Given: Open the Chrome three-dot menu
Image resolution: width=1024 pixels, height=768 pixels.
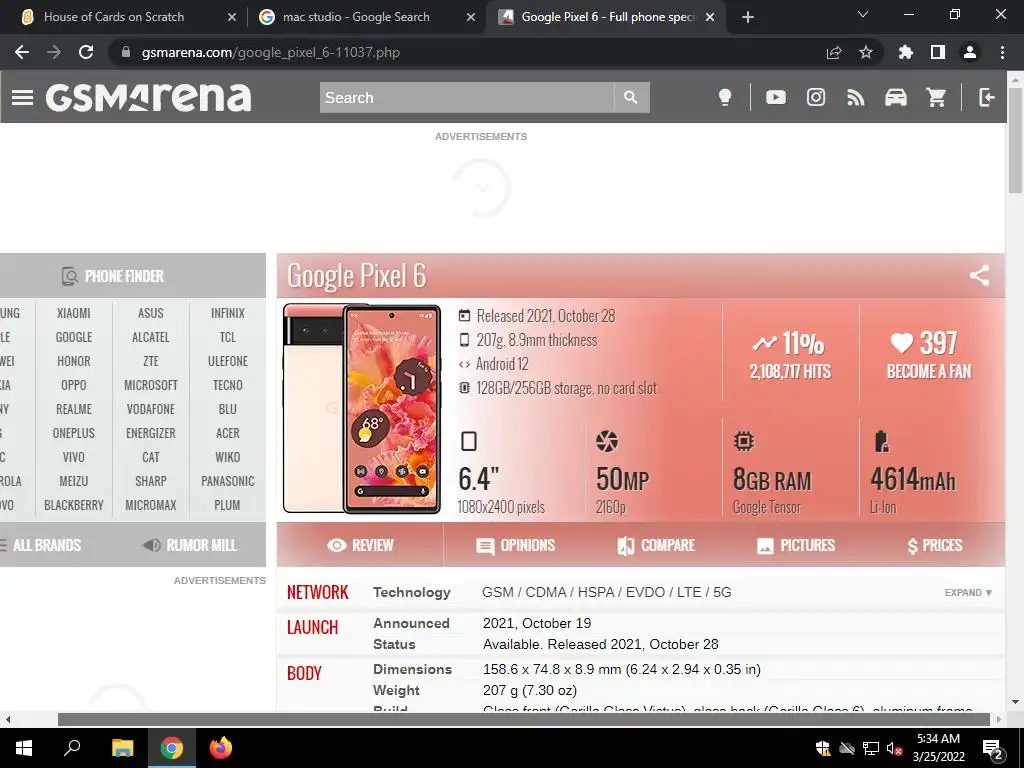Looking at the screenshot, I should pyautogui.click(x=1002, y=52).
